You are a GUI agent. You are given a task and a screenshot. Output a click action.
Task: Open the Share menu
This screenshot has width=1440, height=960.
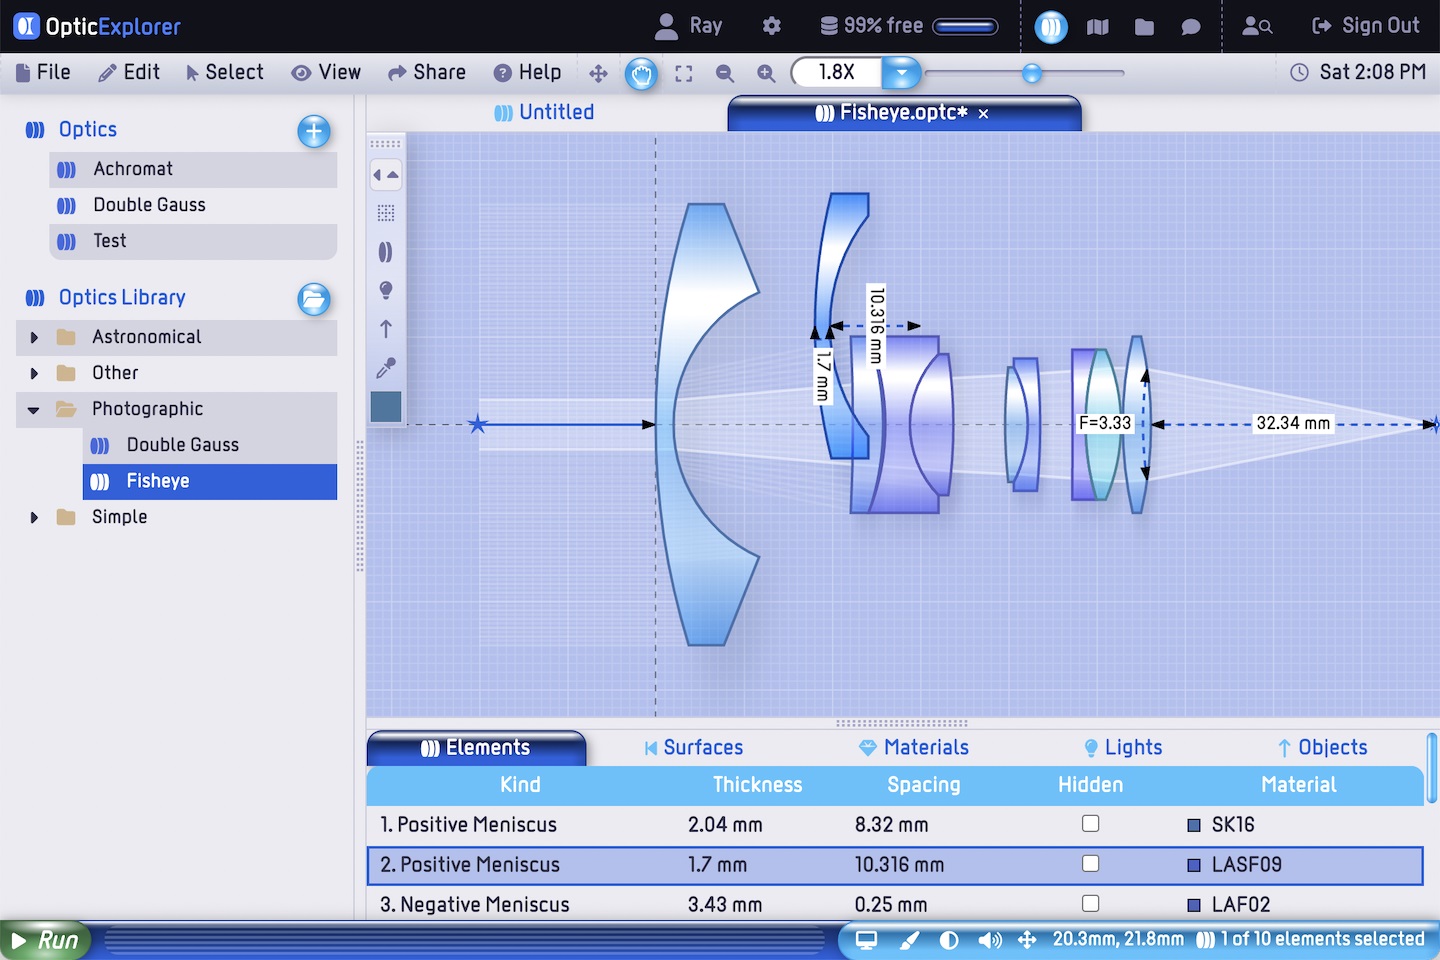(x=427, y=72)
